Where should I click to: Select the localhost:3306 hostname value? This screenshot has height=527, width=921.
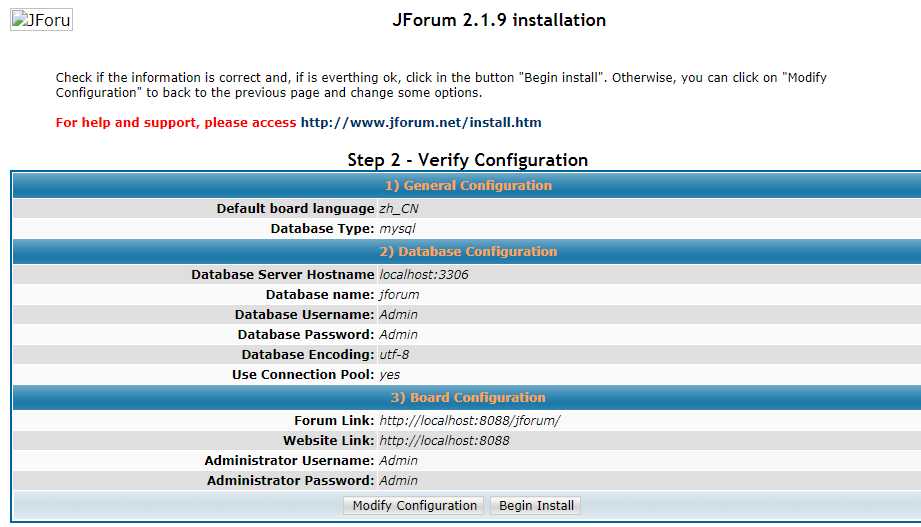(424, 274)
